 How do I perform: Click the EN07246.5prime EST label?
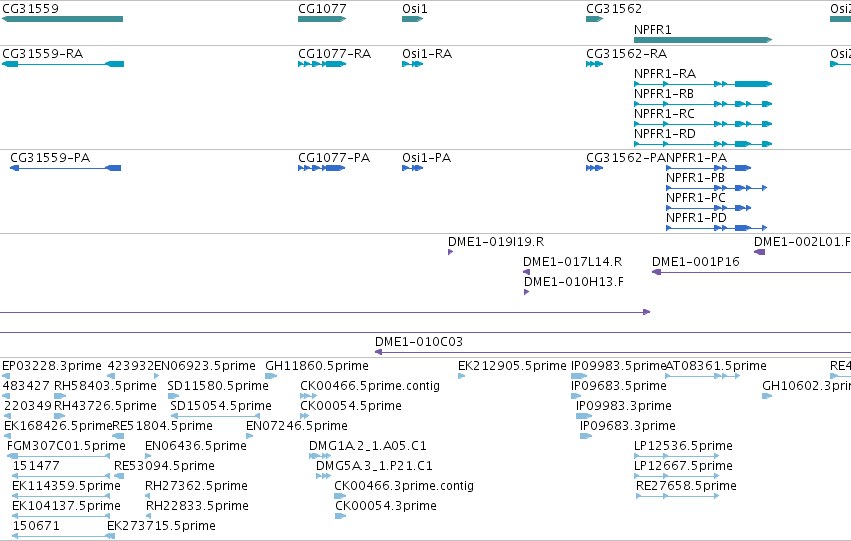coord(297,426)
